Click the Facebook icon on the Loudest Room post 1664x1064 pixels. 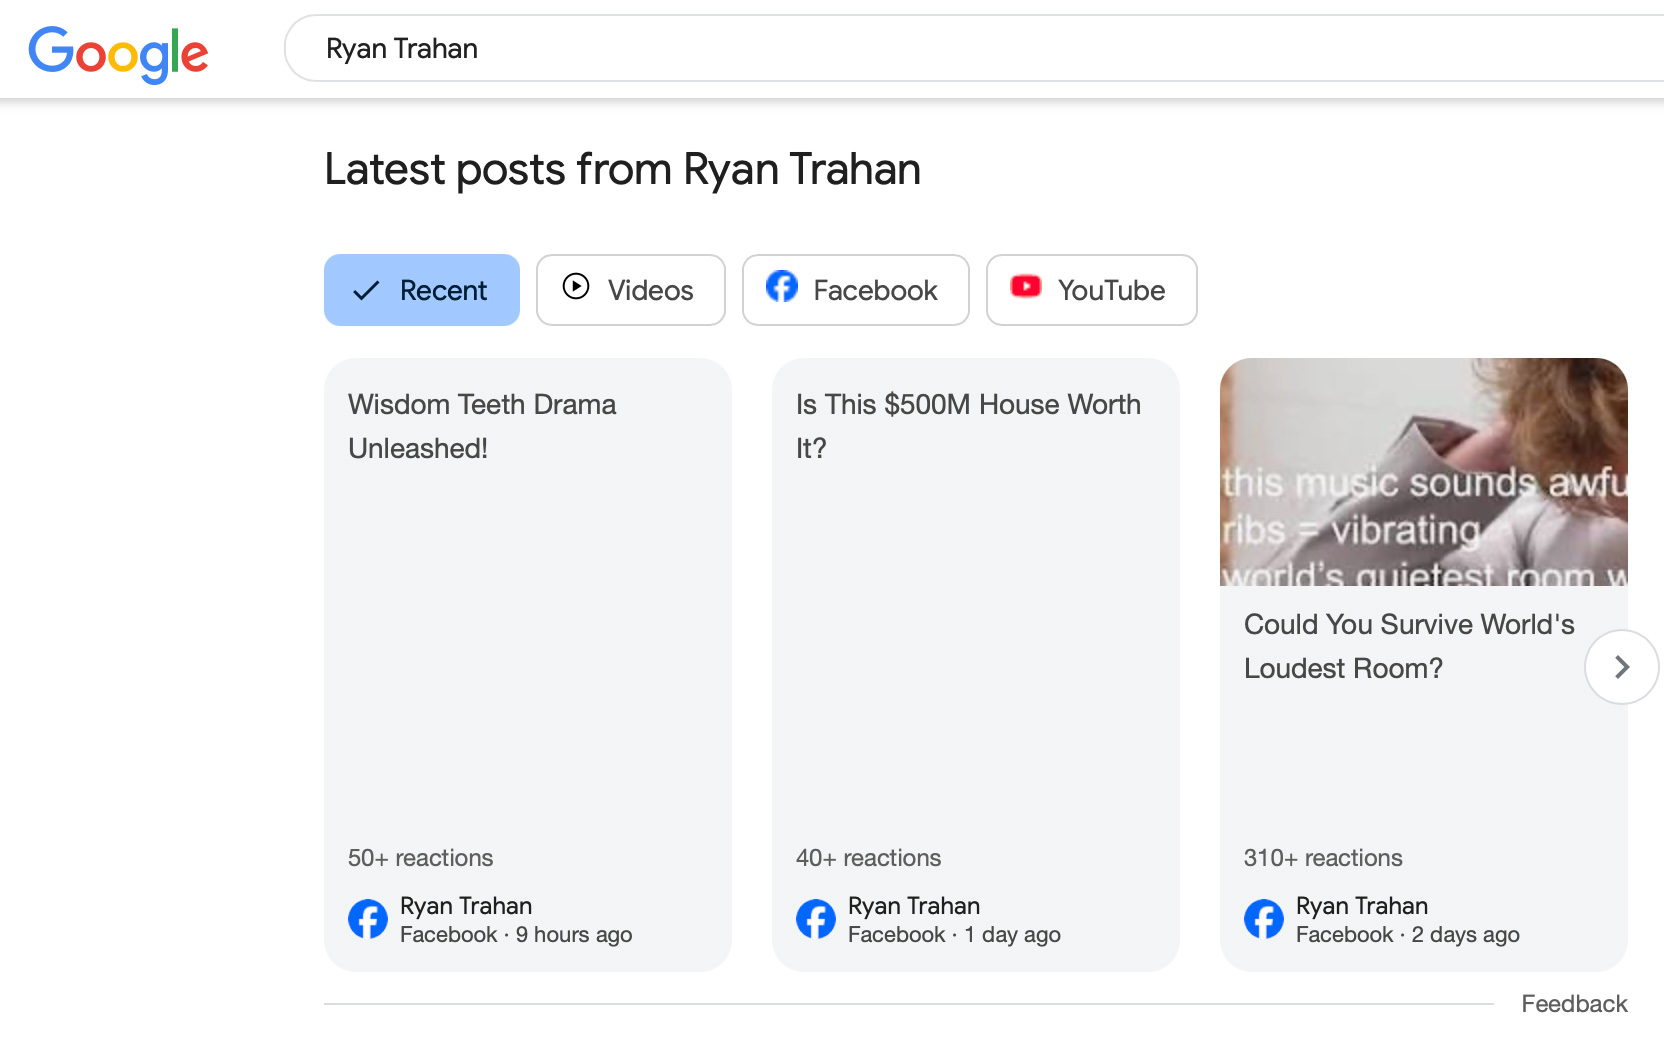1263,919
